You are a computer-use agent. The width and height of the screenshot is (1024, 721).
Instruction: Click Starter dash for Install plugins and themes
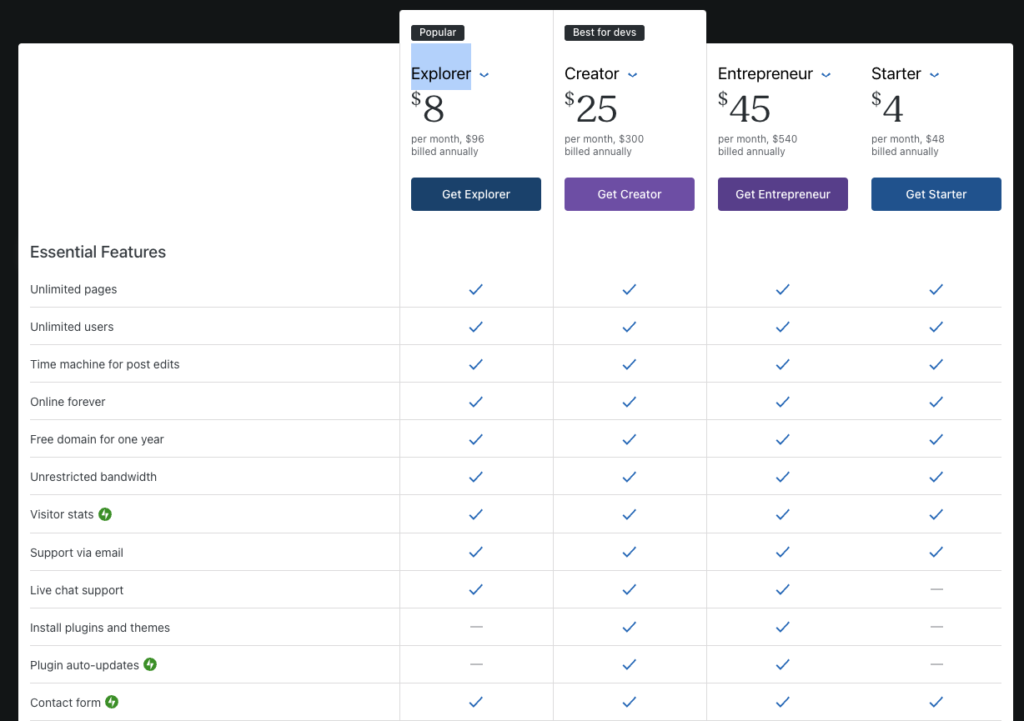(936, 627)
